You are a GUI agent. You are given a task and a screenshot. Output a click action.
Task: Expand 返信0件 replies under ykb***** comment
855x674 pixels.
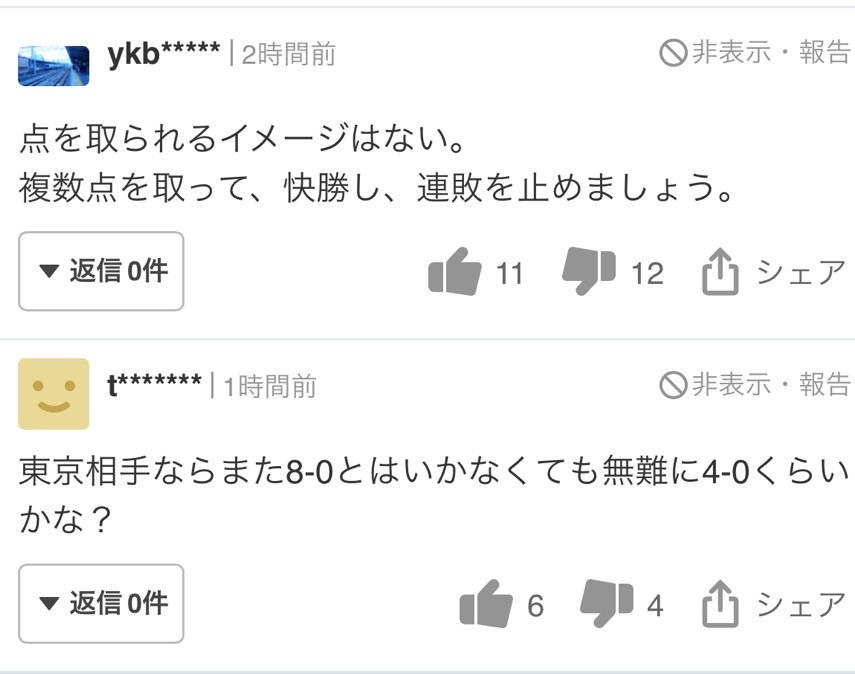pos(101,271)
